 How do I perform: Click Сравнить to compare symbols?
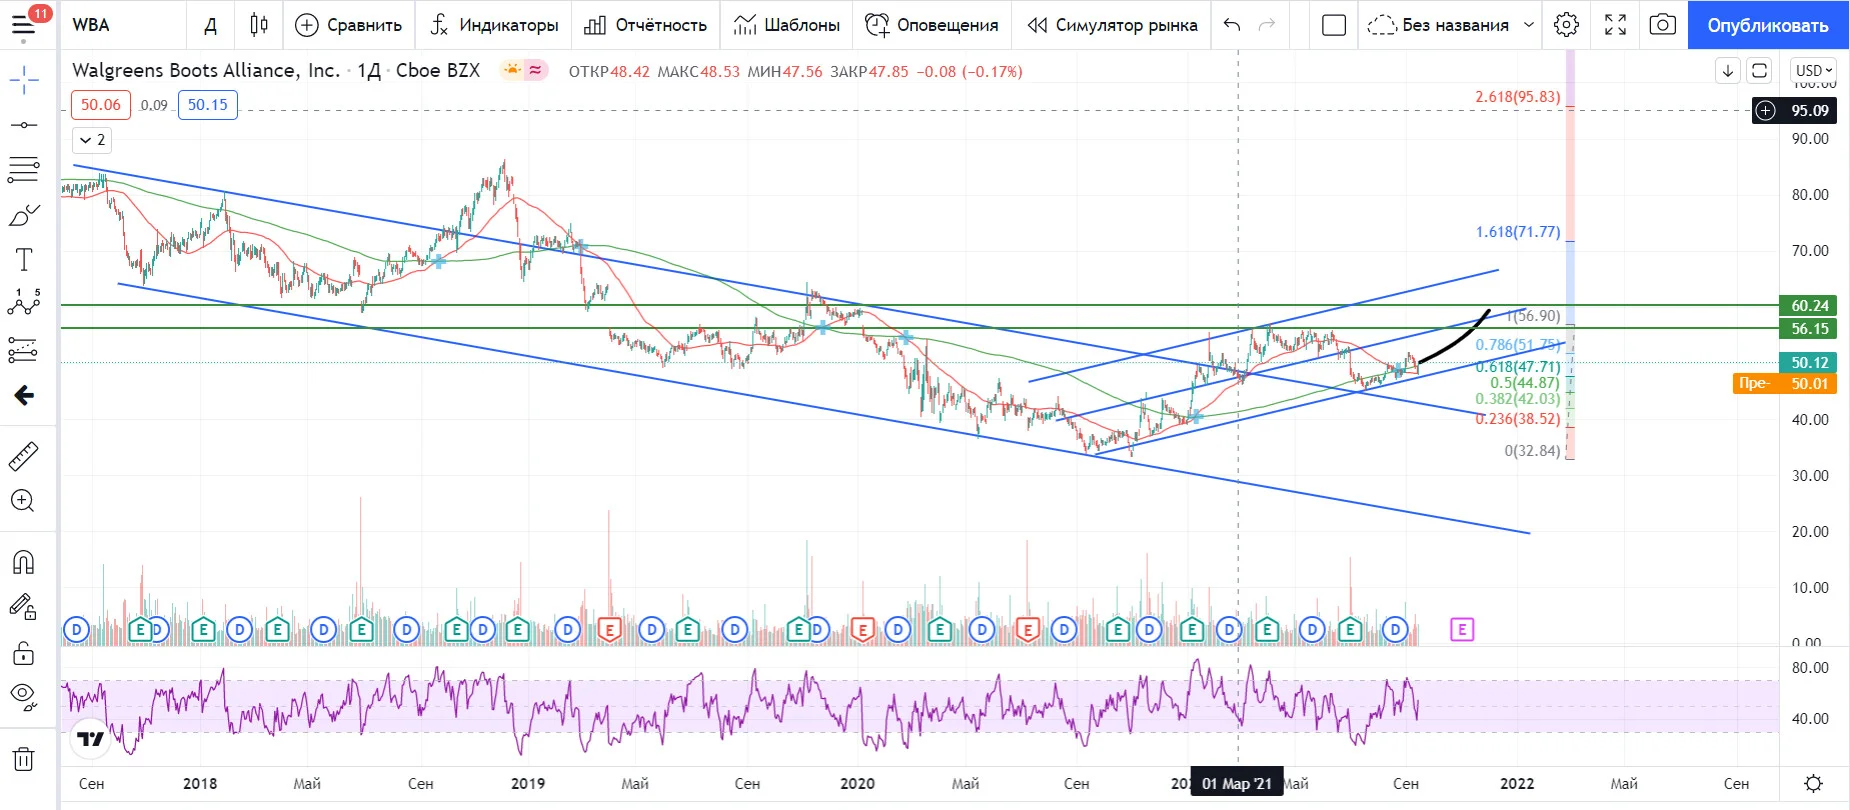[x=349, y=25]
